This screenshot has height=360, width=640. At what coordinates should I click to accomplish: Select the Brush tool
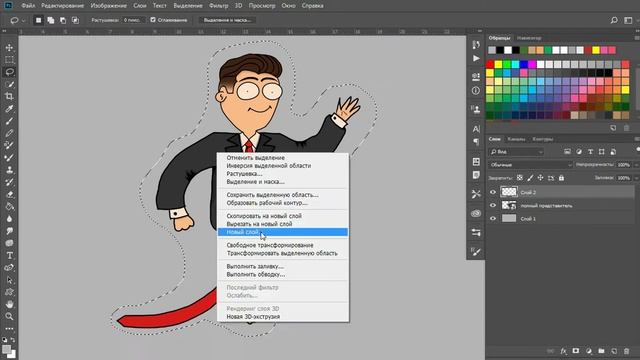(x=9, y=121)
